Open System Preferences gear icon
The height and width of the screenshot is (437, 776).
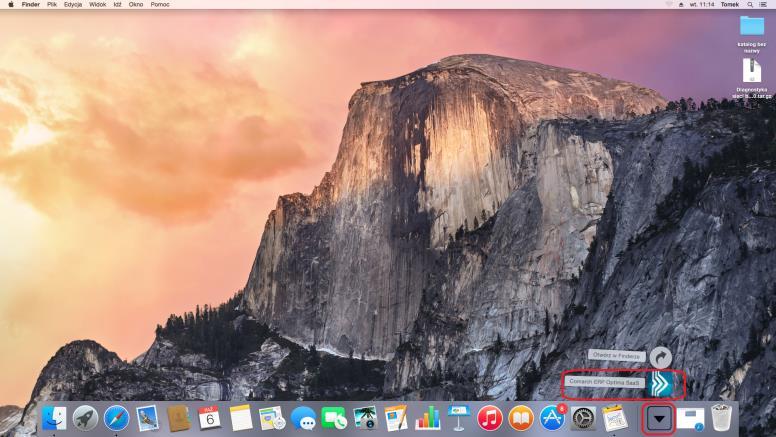(x=583, y=418)
